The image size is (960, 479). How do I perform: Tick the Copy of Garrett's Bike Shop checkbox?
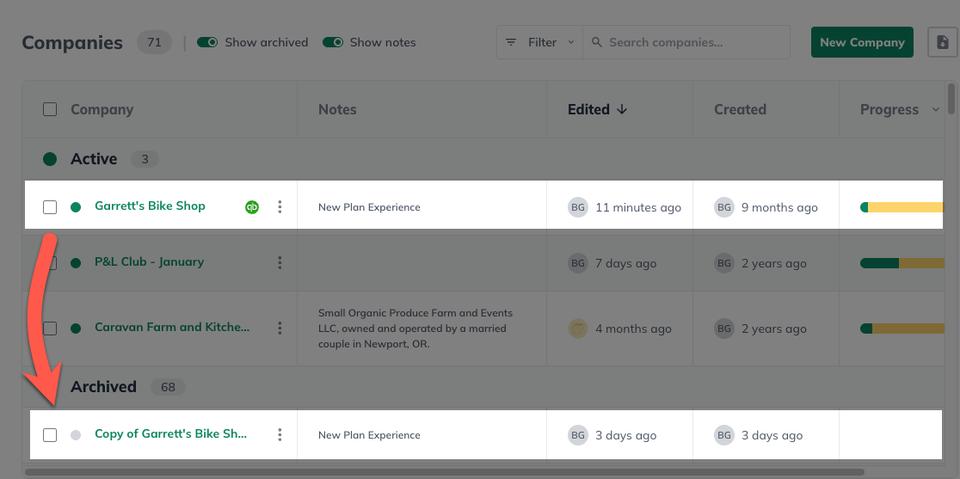coord(50,435)
